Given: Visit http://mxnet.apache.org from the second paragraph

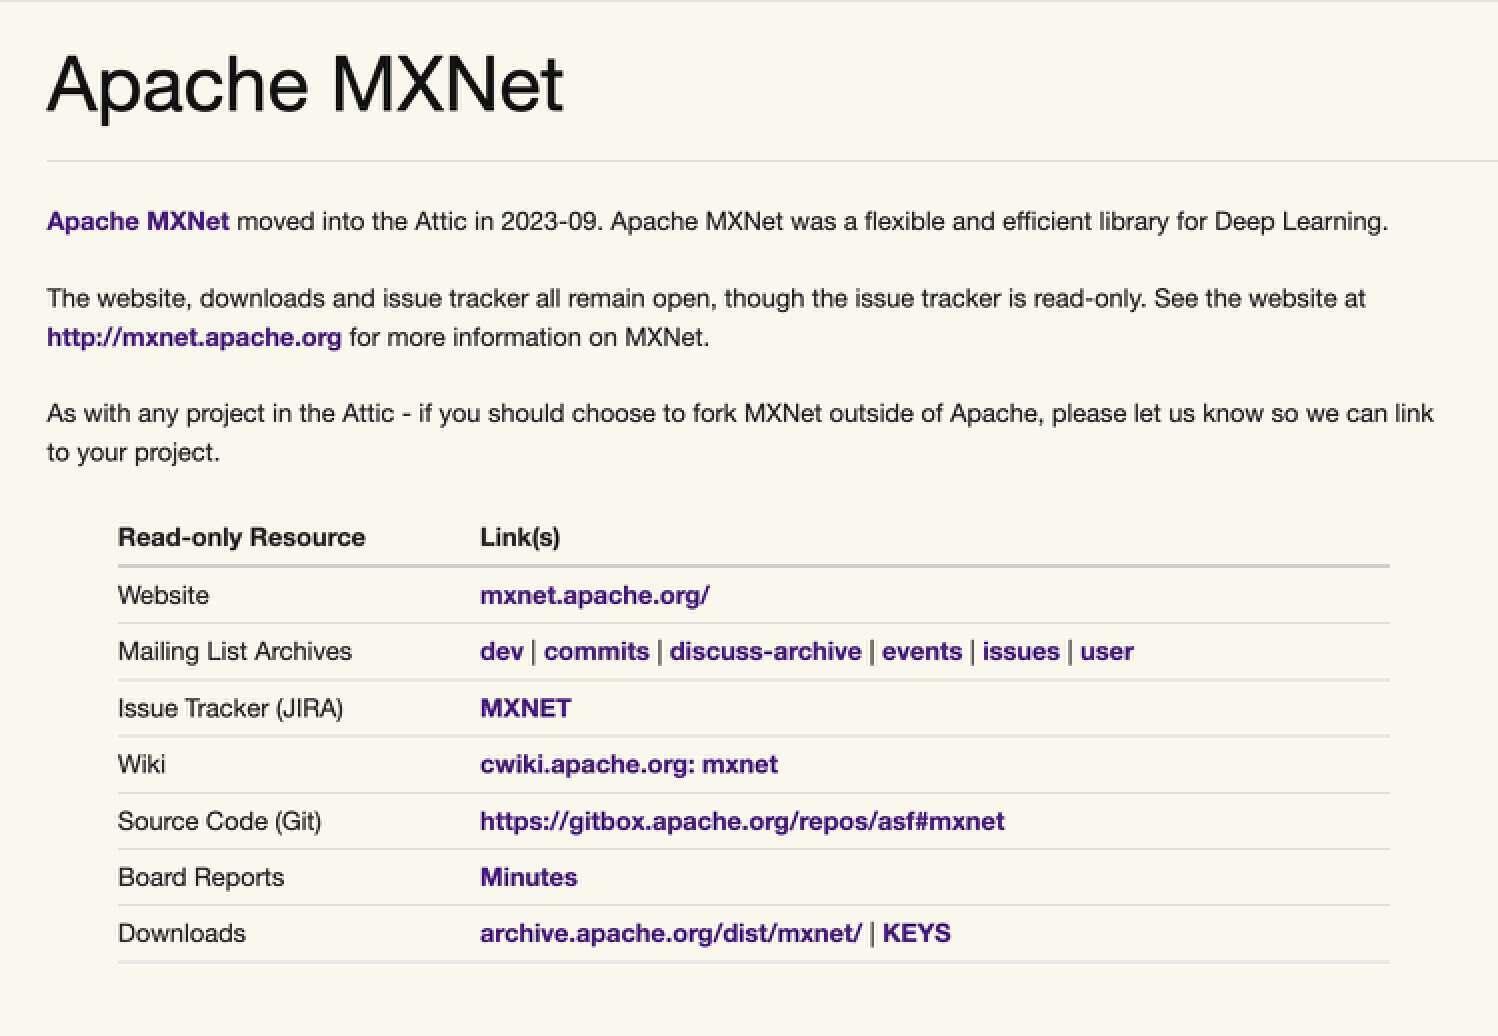Looking at the screenshot, I should 194,337.
